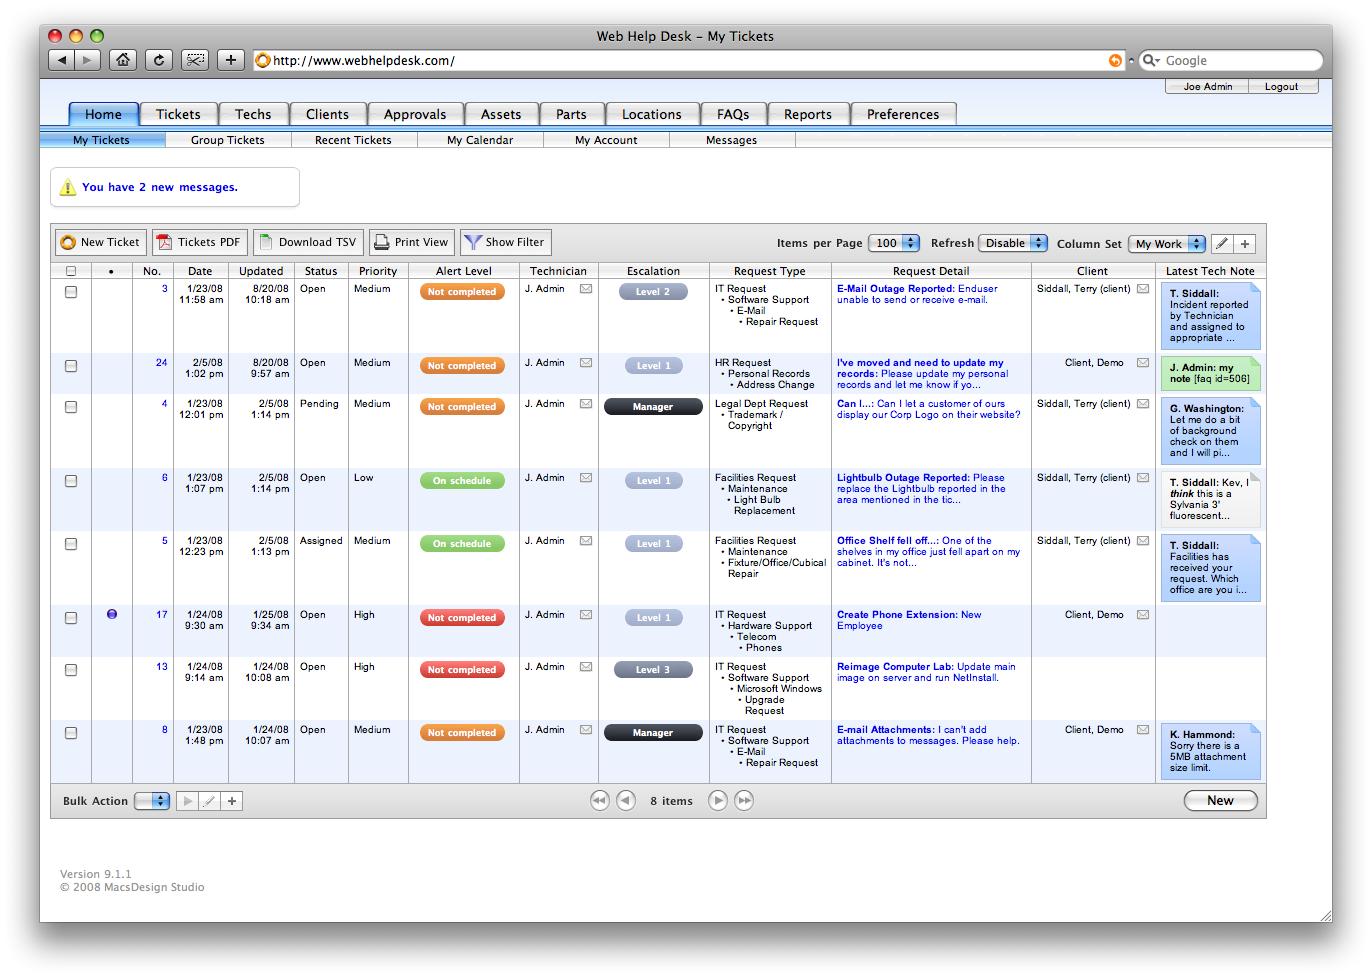
Task: Open the Preferences tab
Action: pyautogui.click(x=903, y=114)
